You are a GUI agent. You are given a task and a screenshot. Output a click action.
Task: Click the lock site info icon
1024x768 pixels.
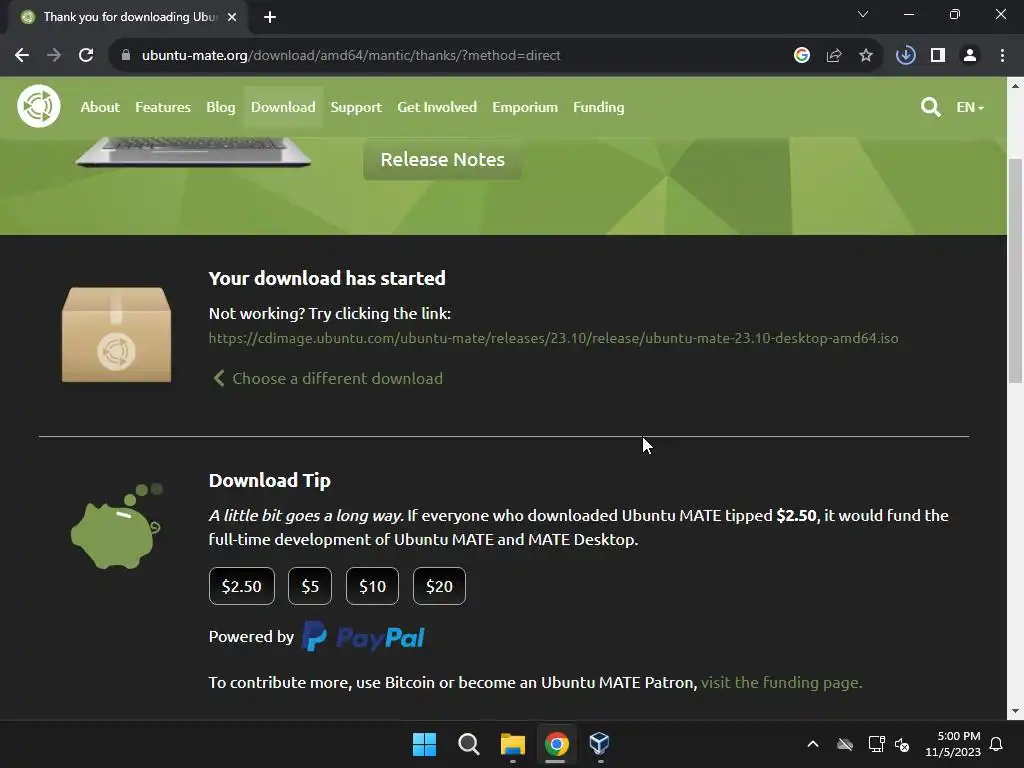[126, 56]
